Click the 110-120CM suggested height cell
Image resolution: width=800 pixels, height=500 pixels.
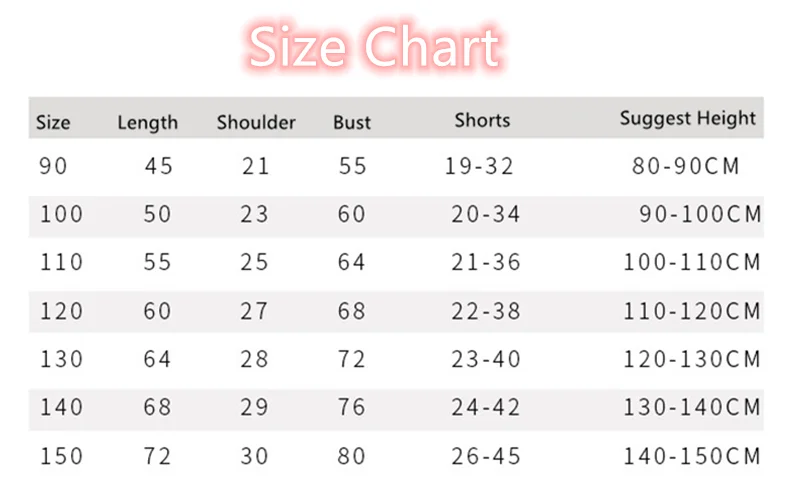click(x=692, y=311)
